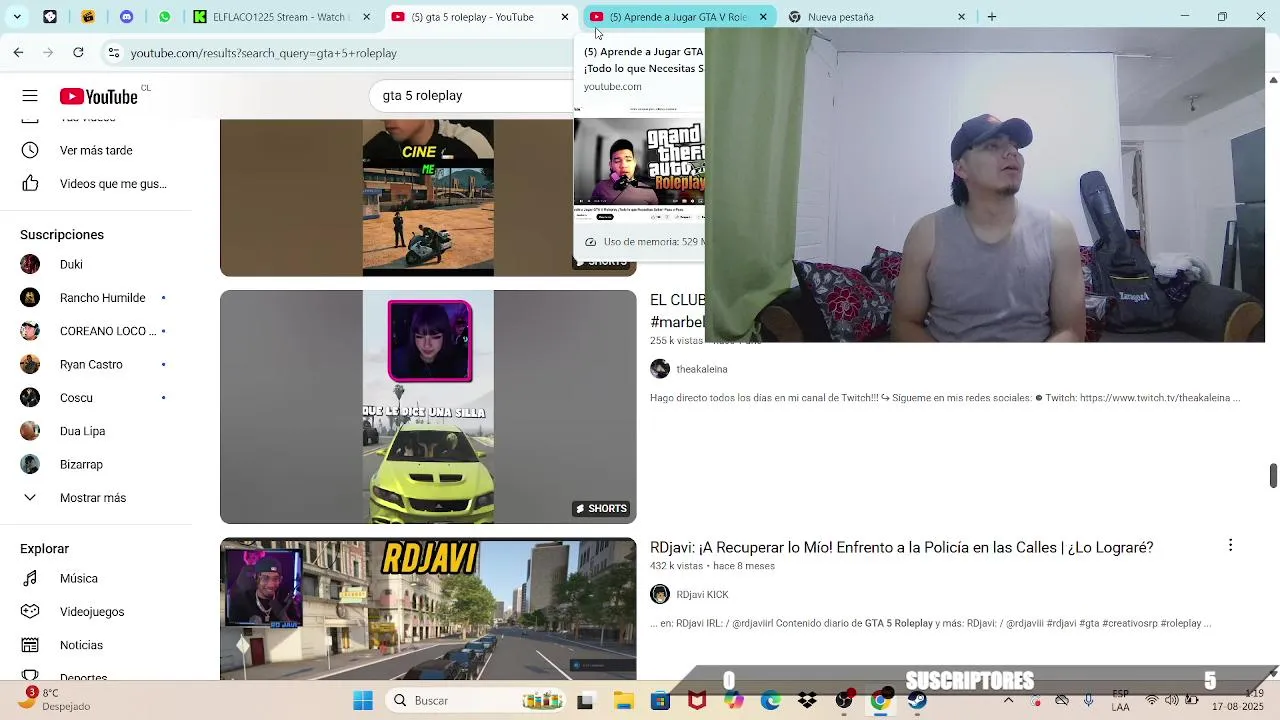Close the Nueva pestaña tab
Image resolution: width=1280 pixels, height=720 pixels.
tap(961, 17)
